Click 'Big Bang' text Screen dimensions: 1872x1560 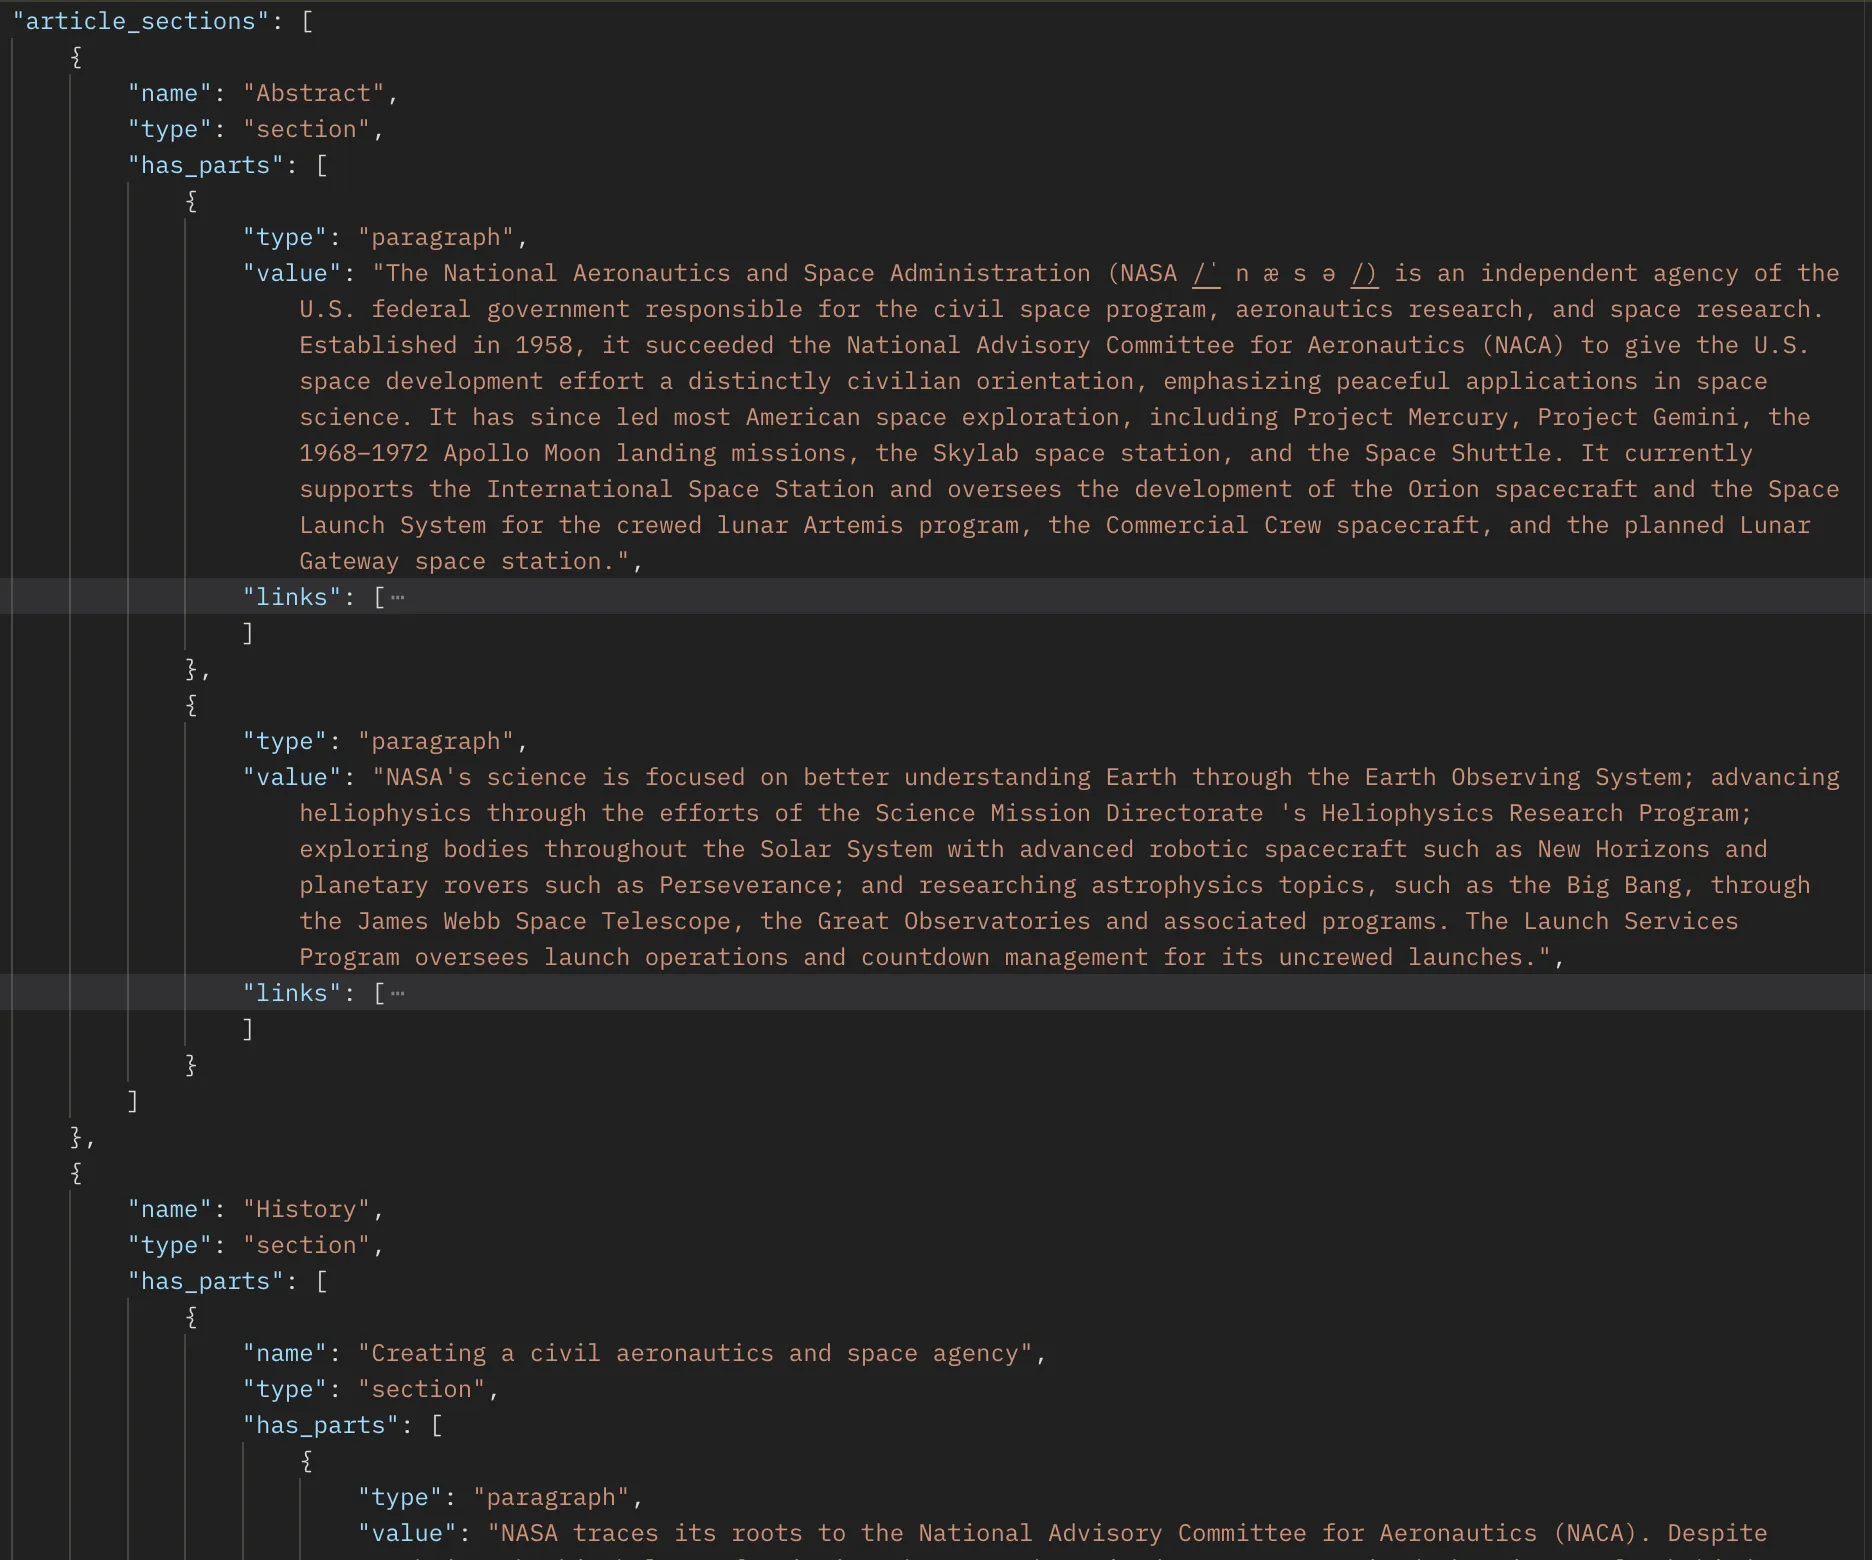pos(1624,885)
